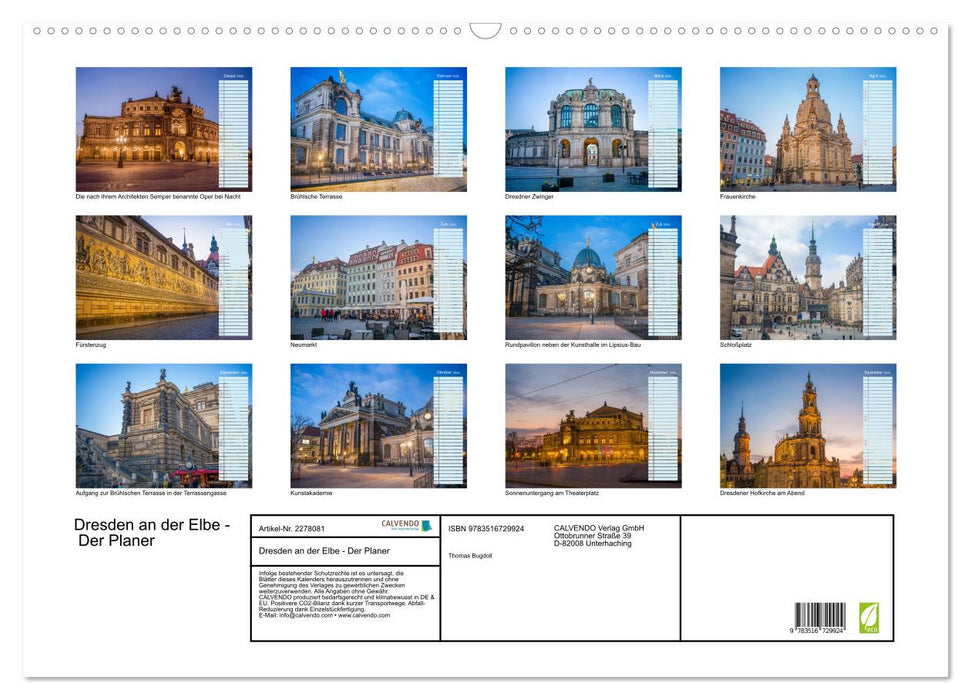The image size is (971, 700).
Task: Click the Neumarkt photo
Action: click(360, 278)
